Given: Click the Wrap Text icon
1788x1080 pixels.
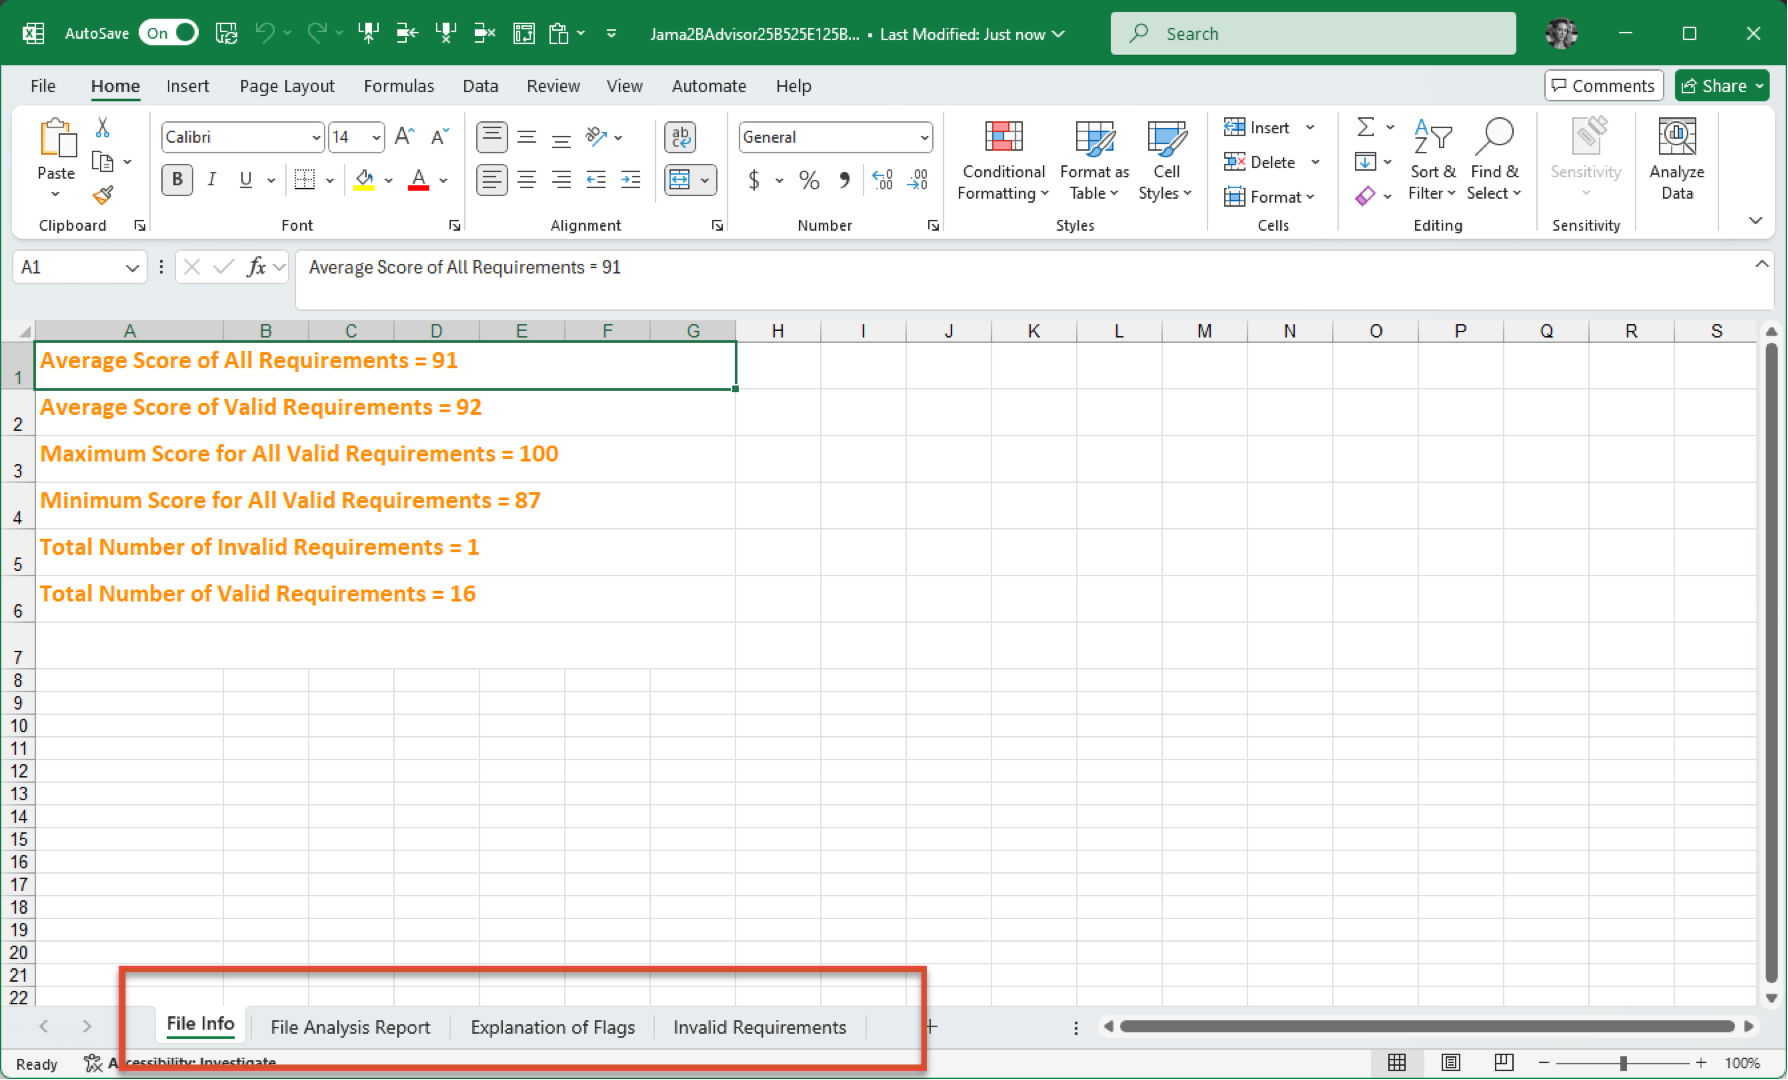Looking at the screenshot, I should coord(681,137).
